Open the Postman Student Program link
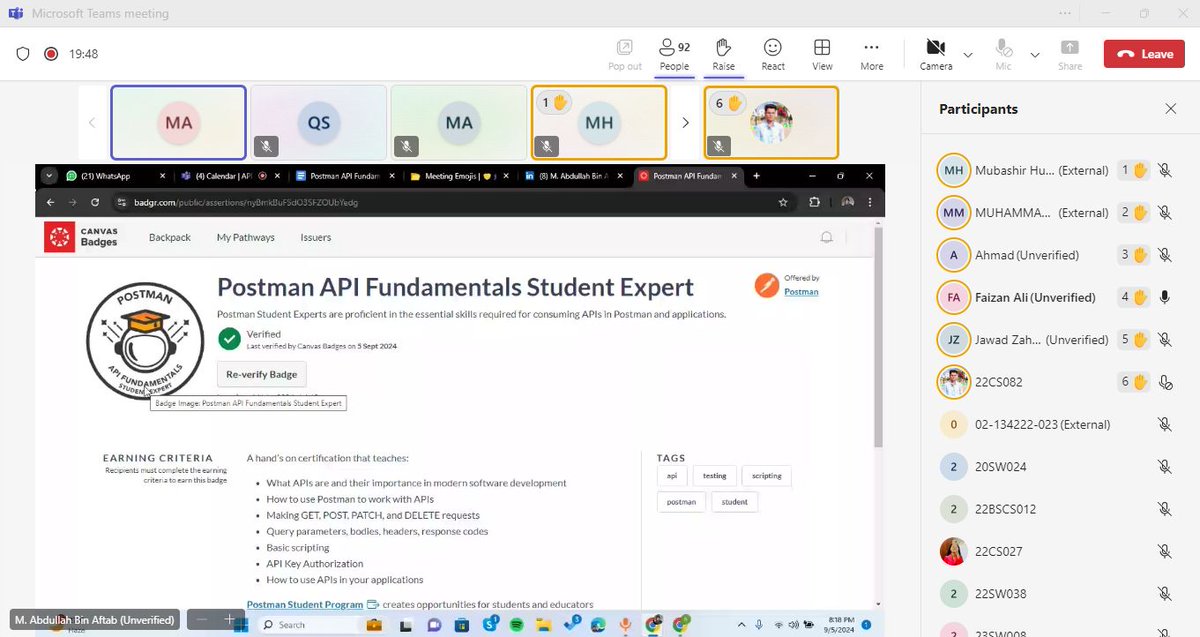Image resolution: width=1200 pixels, height=637 pixels. click(305, 604)
